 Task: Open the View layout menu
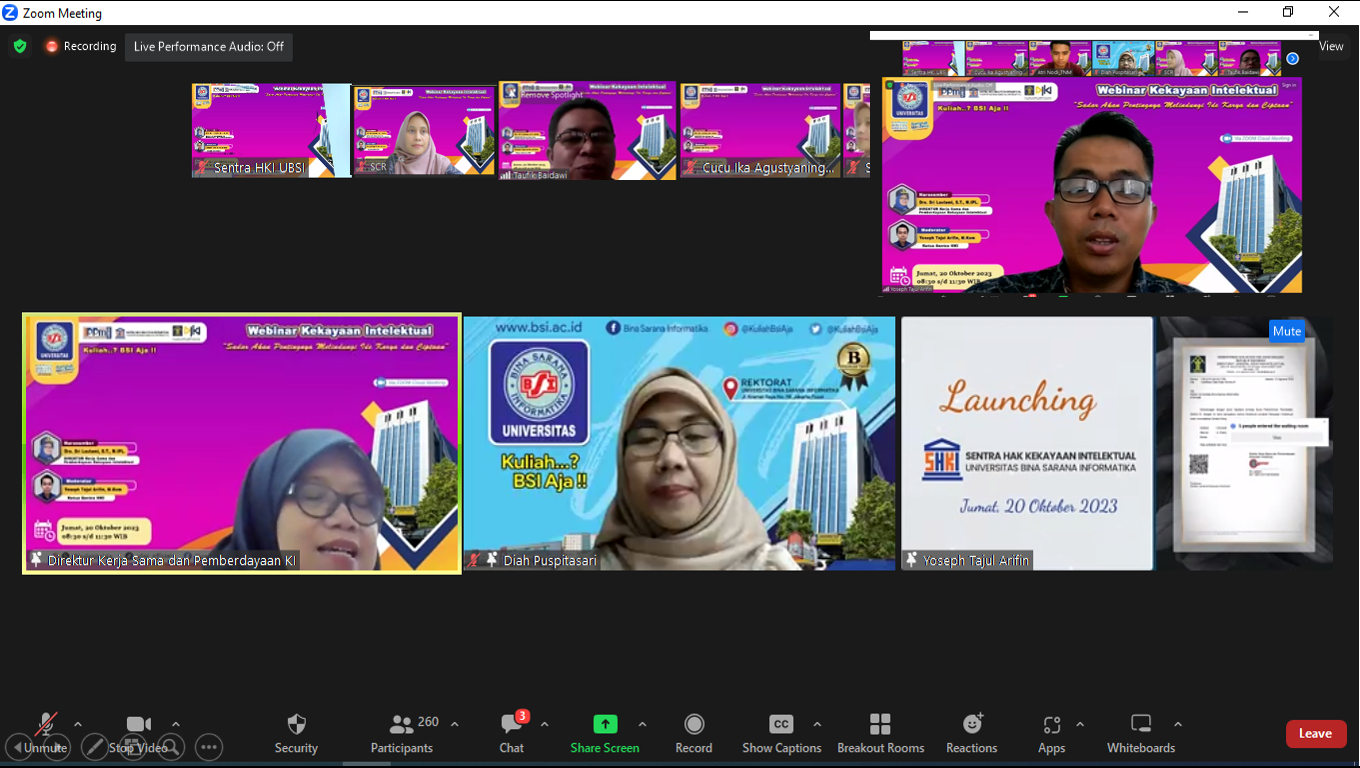pos(1331,46)
